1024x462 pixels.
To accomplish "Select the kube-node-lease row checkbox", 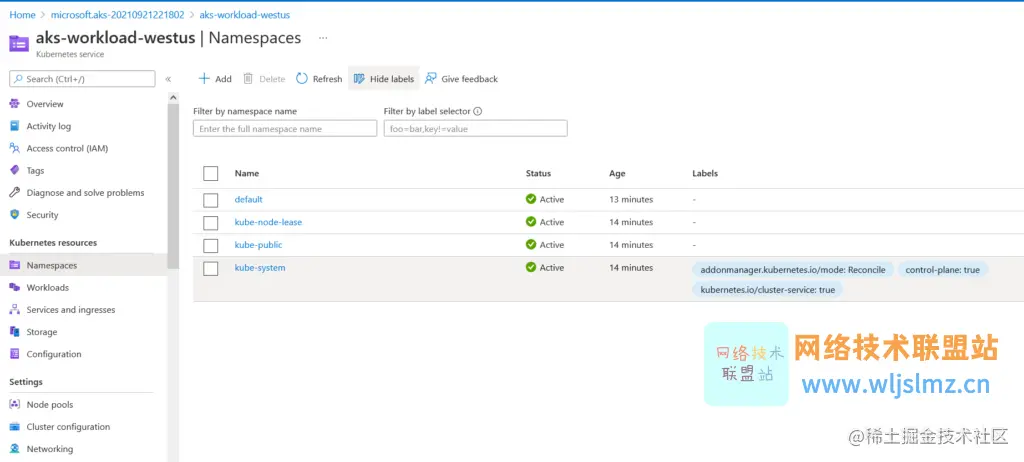I will (x=210, y=223).
